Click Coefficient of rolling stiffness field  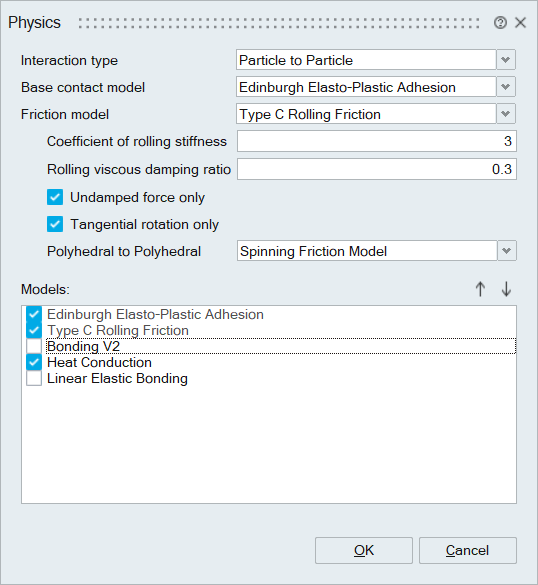tap(377, 141)
